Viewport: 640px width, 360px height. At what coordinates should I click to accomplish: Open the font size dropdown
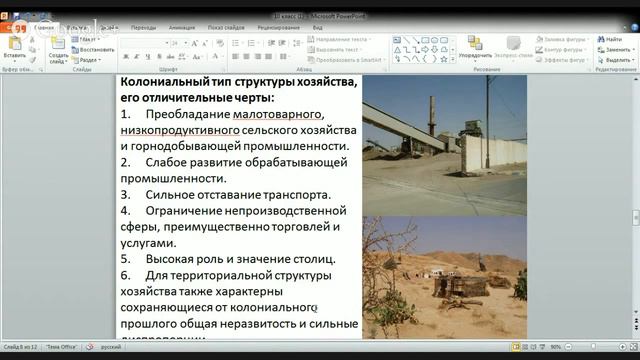(x=186, y=43)
